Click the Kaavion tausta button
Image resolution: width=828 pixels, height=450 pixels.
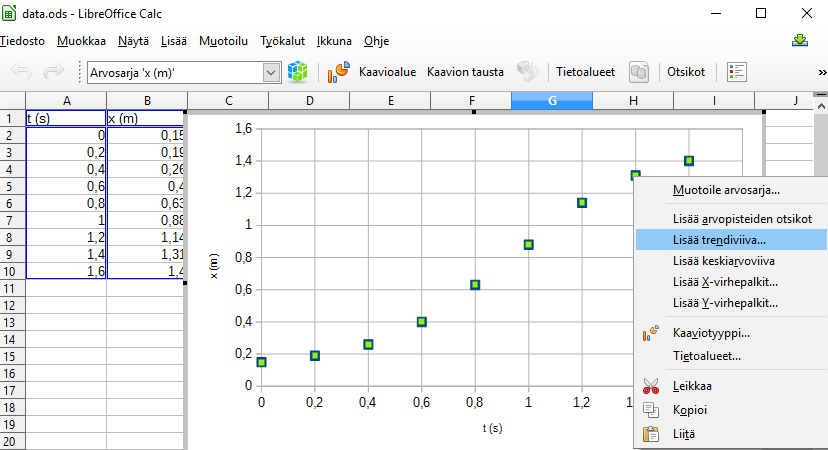(x=465, y=72)
